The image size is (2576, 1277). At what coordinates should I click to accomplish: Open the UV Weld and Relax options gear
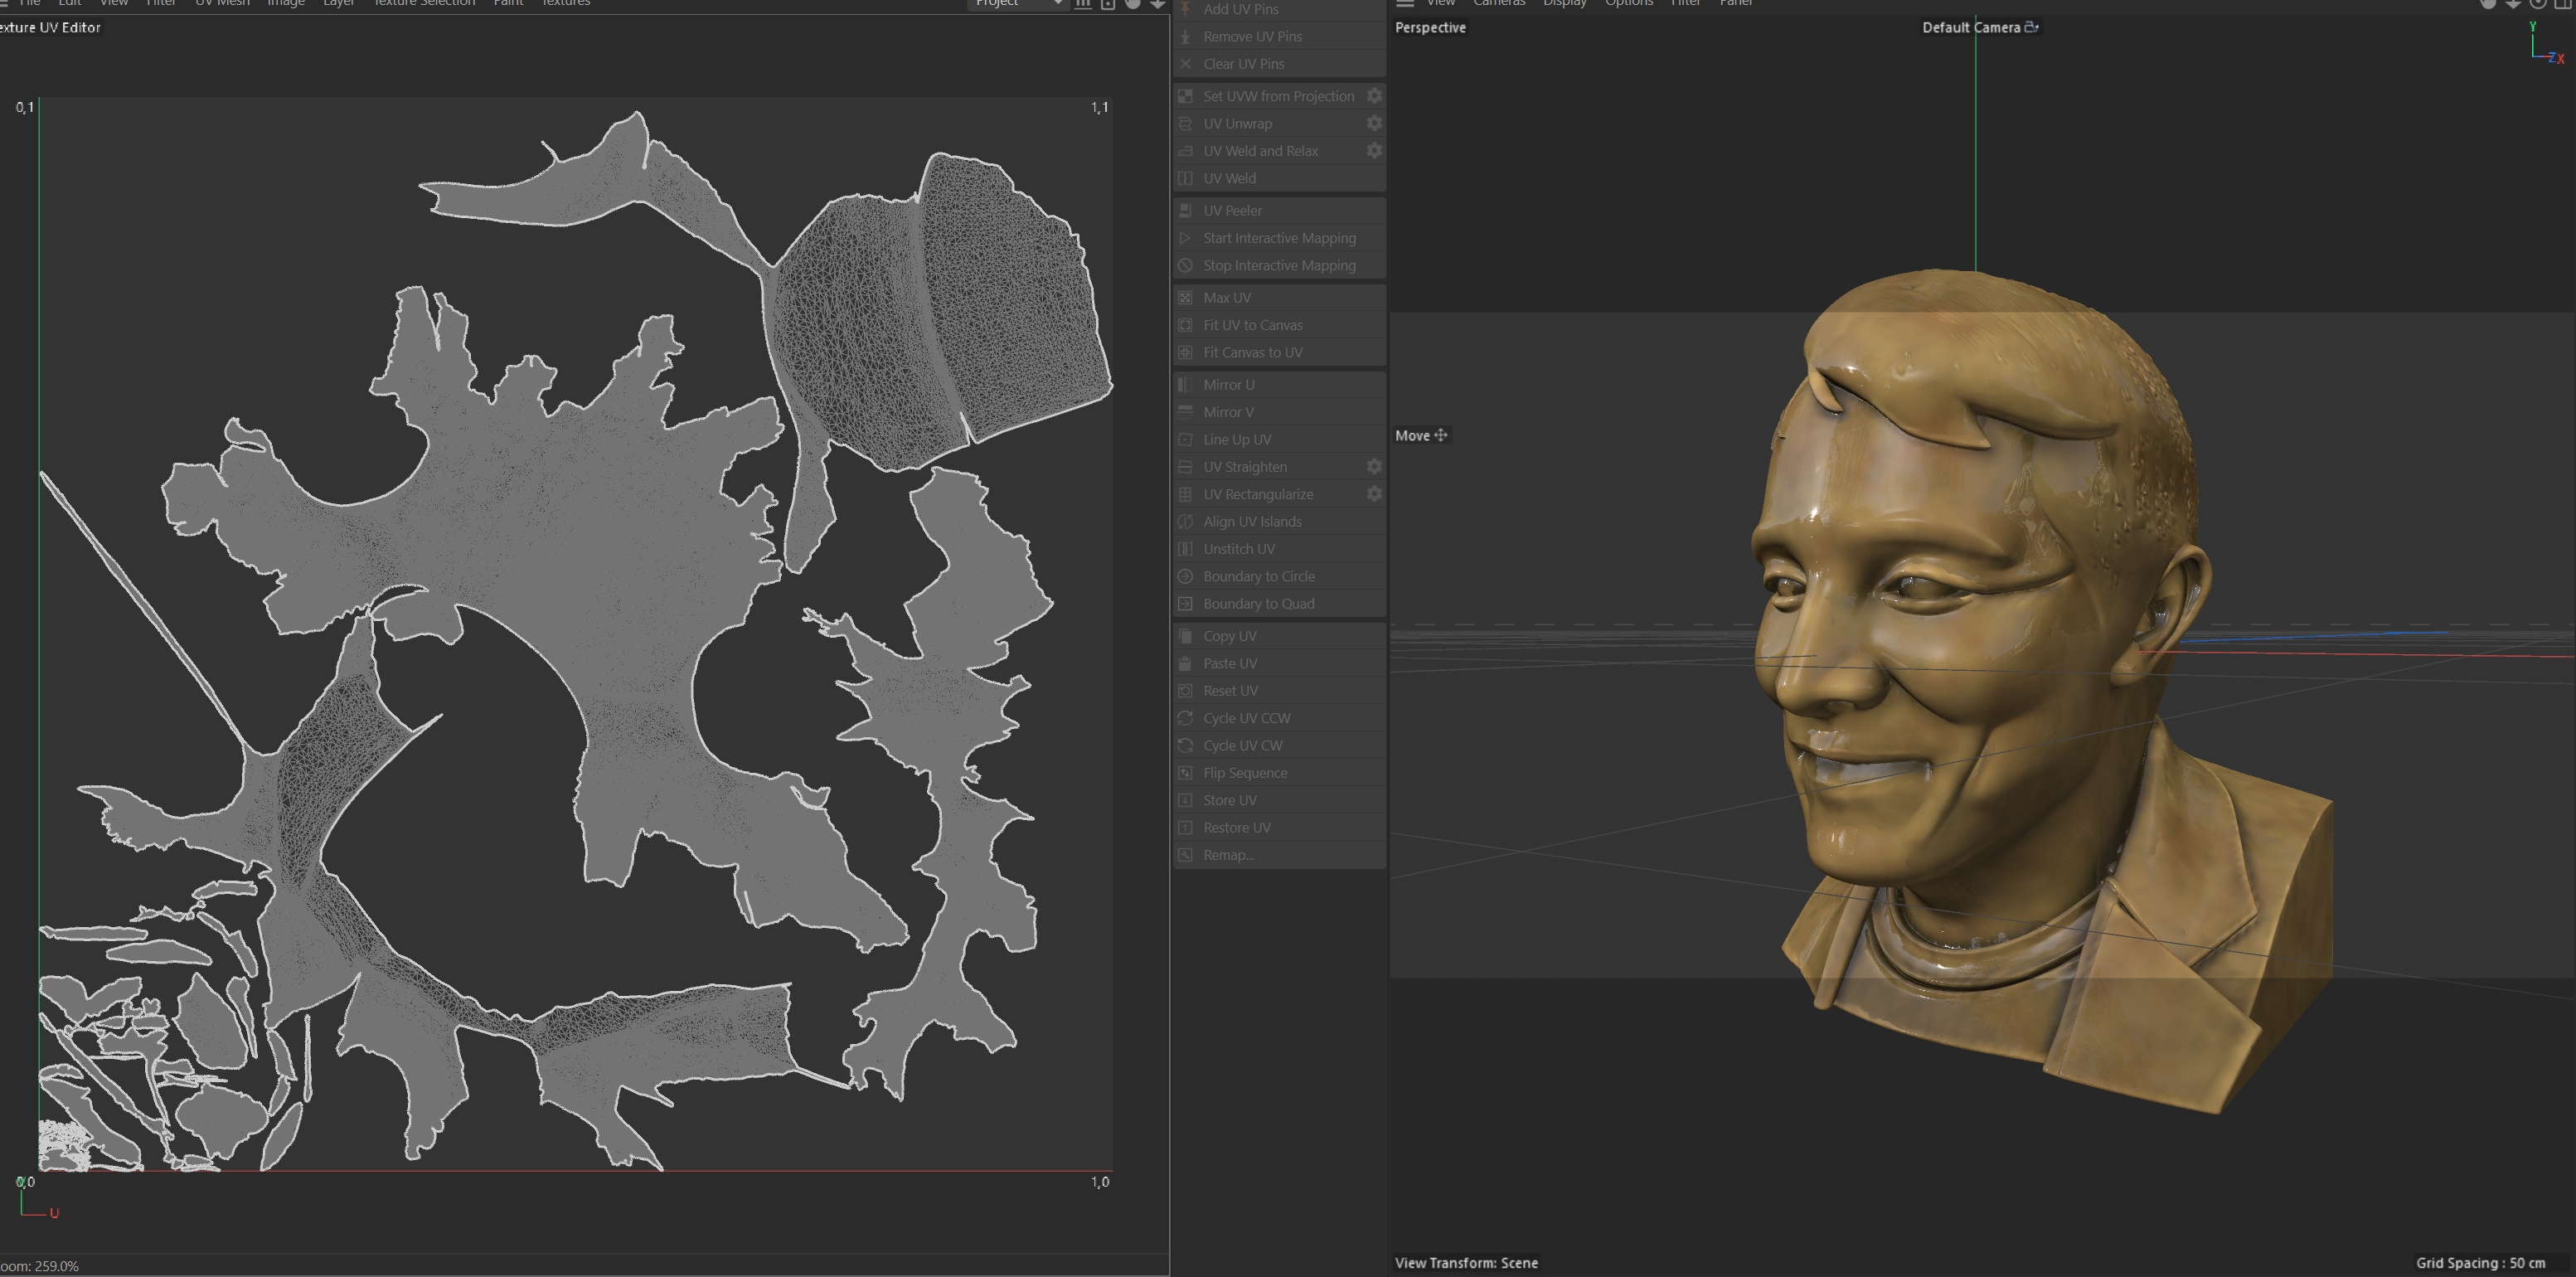point(1374,151)
